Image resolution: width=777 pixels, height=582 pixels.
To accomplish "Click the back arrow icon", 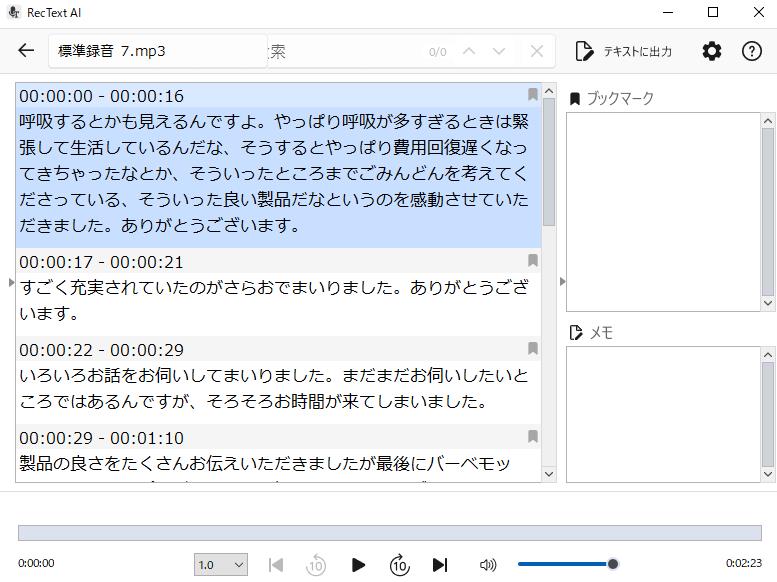I will [27, 51].
